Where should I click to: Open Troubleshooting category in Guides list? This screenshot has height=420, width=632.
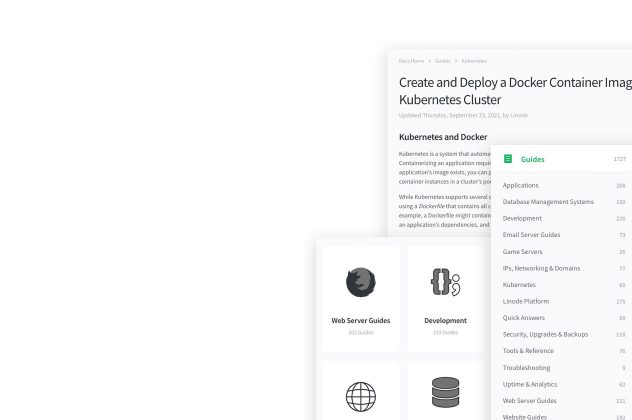526,368
